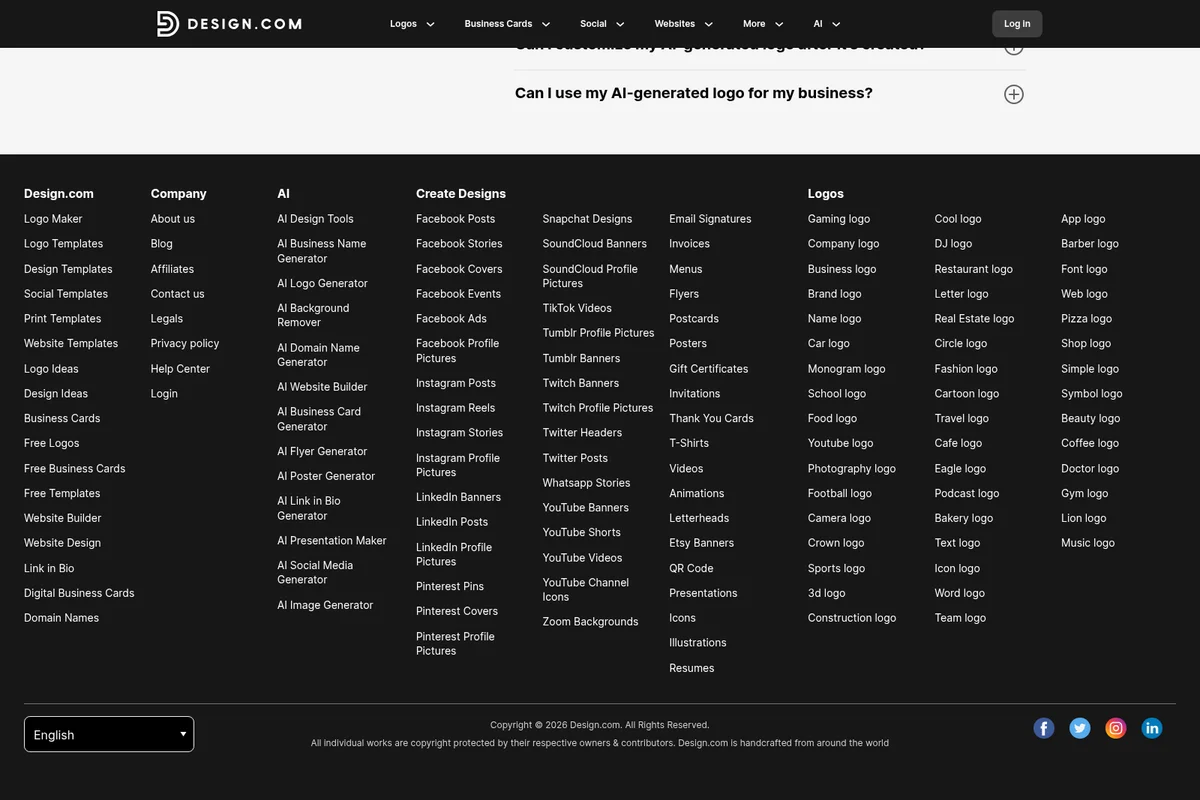Open TikTok Videos link
Screen dimensions: 1200x800
coord(577,308)
